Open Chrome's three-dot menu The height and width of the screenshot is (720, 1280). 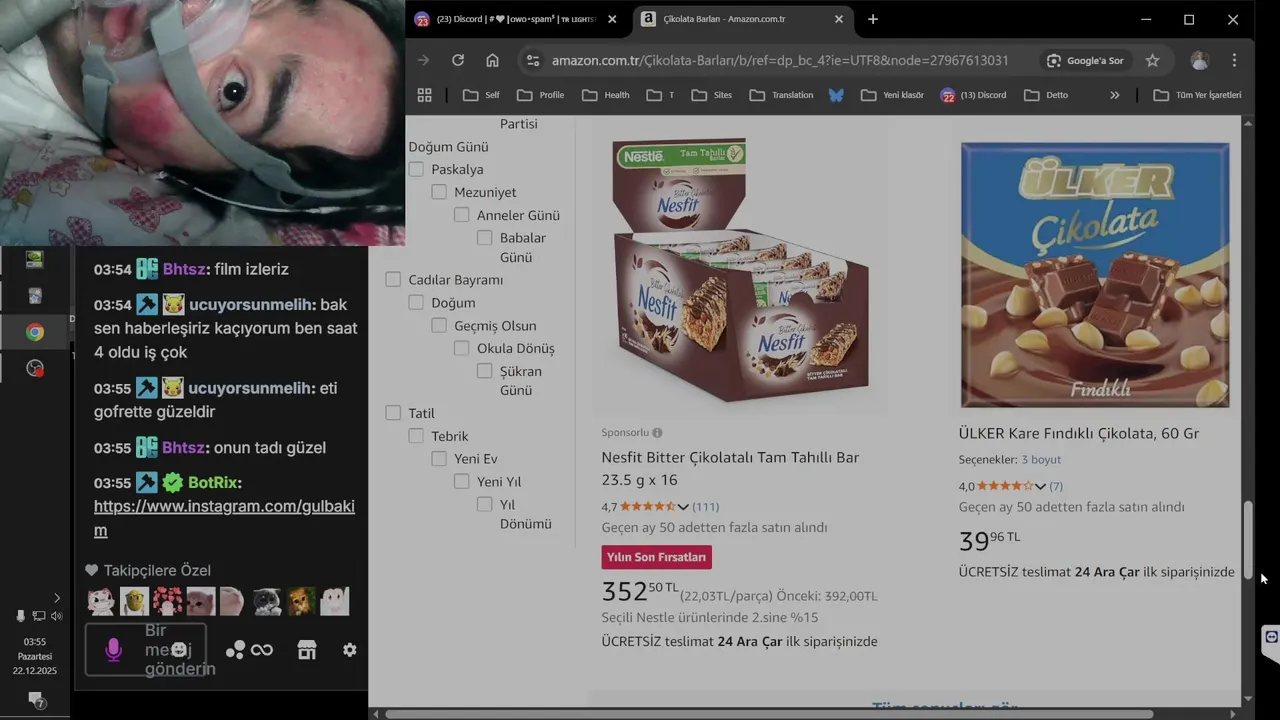[x=1235, y=60]
